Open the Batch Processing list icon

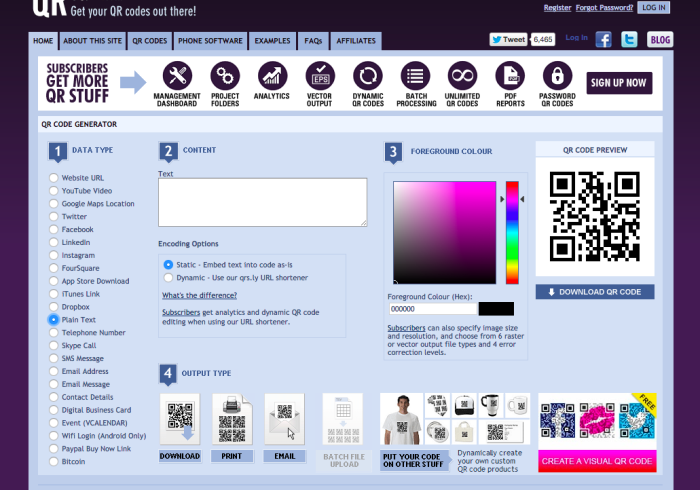[x=415, y=76]
